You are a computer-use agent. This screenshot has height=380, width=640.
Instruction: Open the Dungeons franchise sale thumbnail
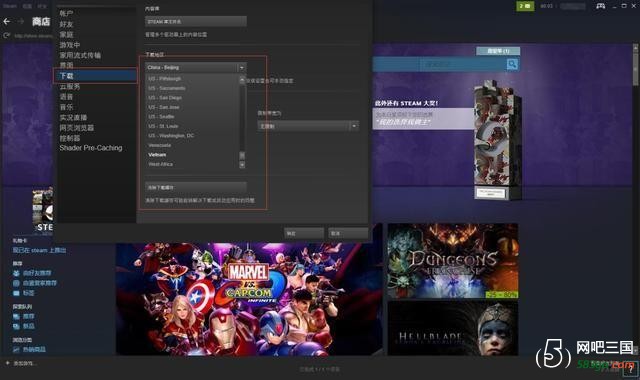coord(453,261)
